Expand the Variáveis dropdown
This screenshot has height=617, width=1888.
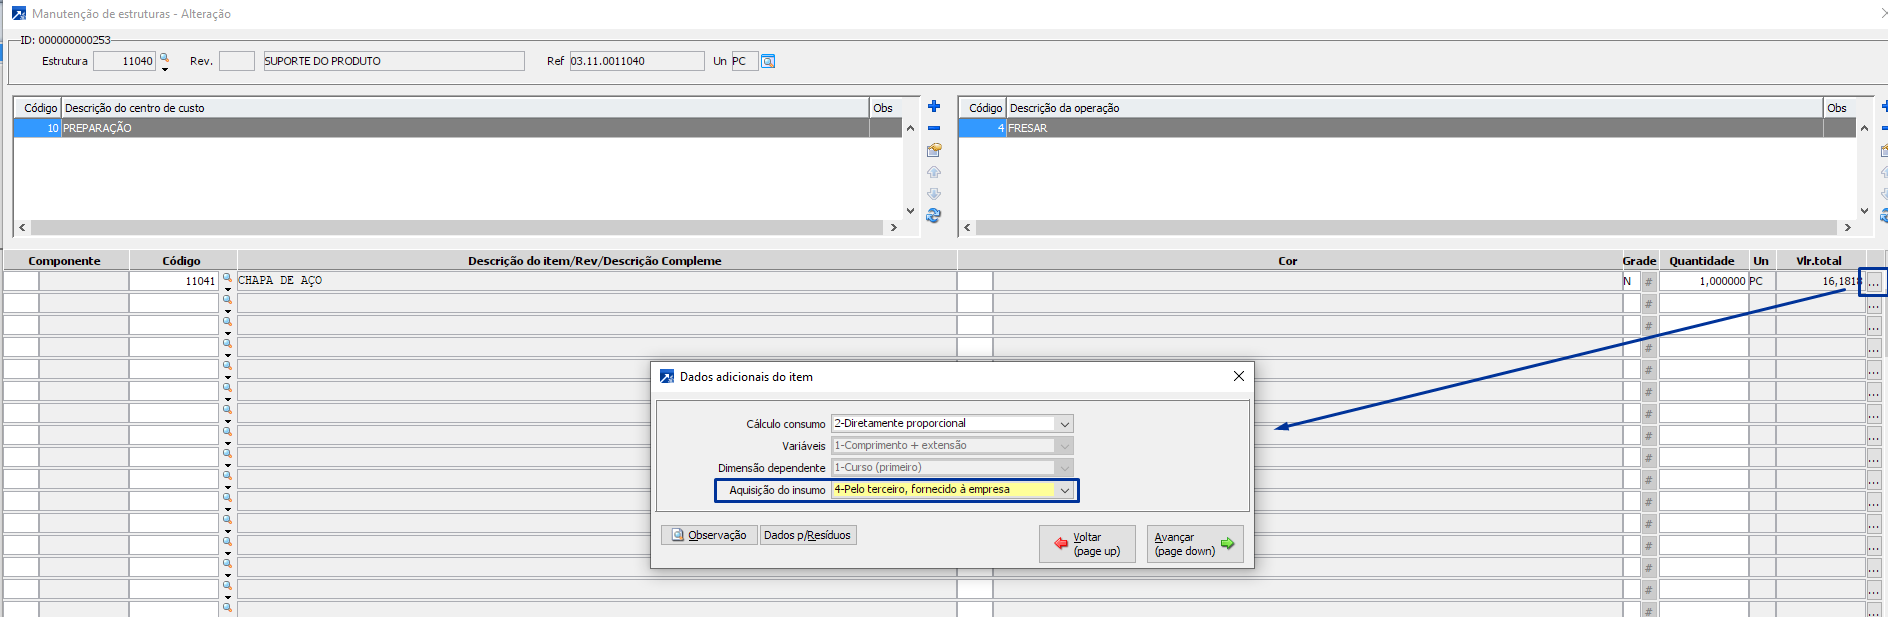pos(1065,446)
